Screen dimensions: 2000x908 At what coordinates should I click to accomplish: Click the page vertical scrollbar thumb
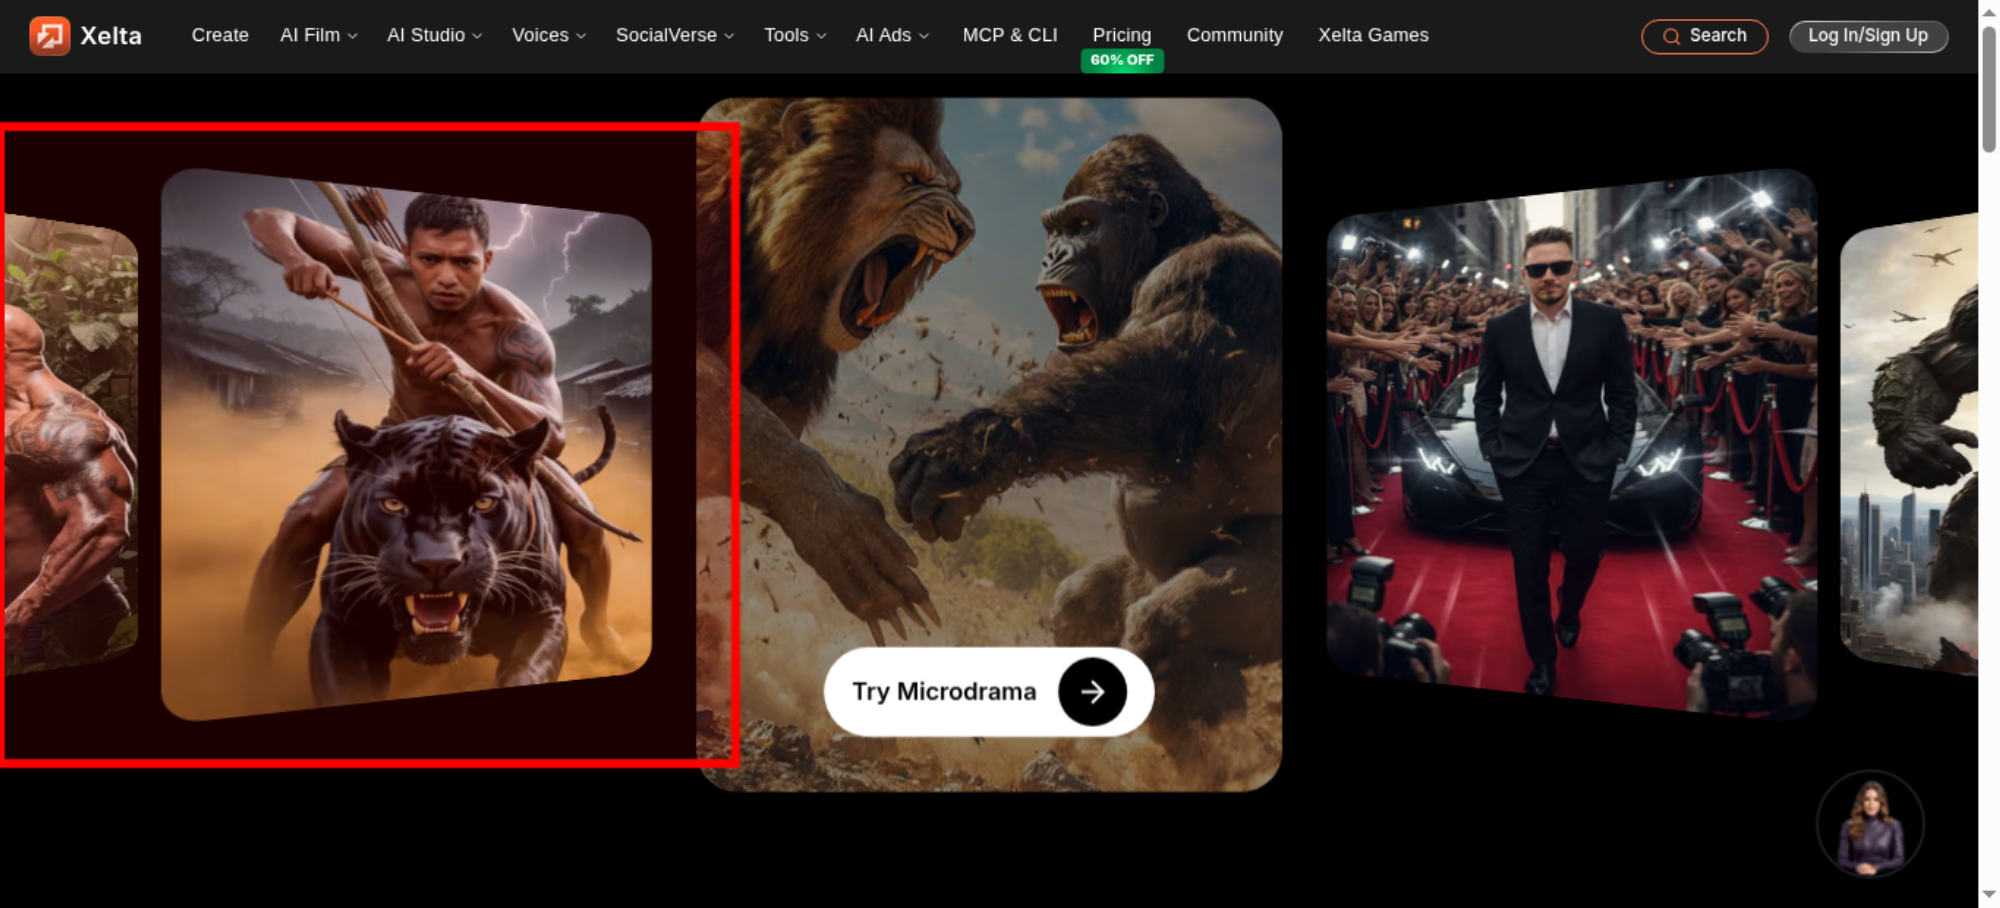[x=1989, y=89]
